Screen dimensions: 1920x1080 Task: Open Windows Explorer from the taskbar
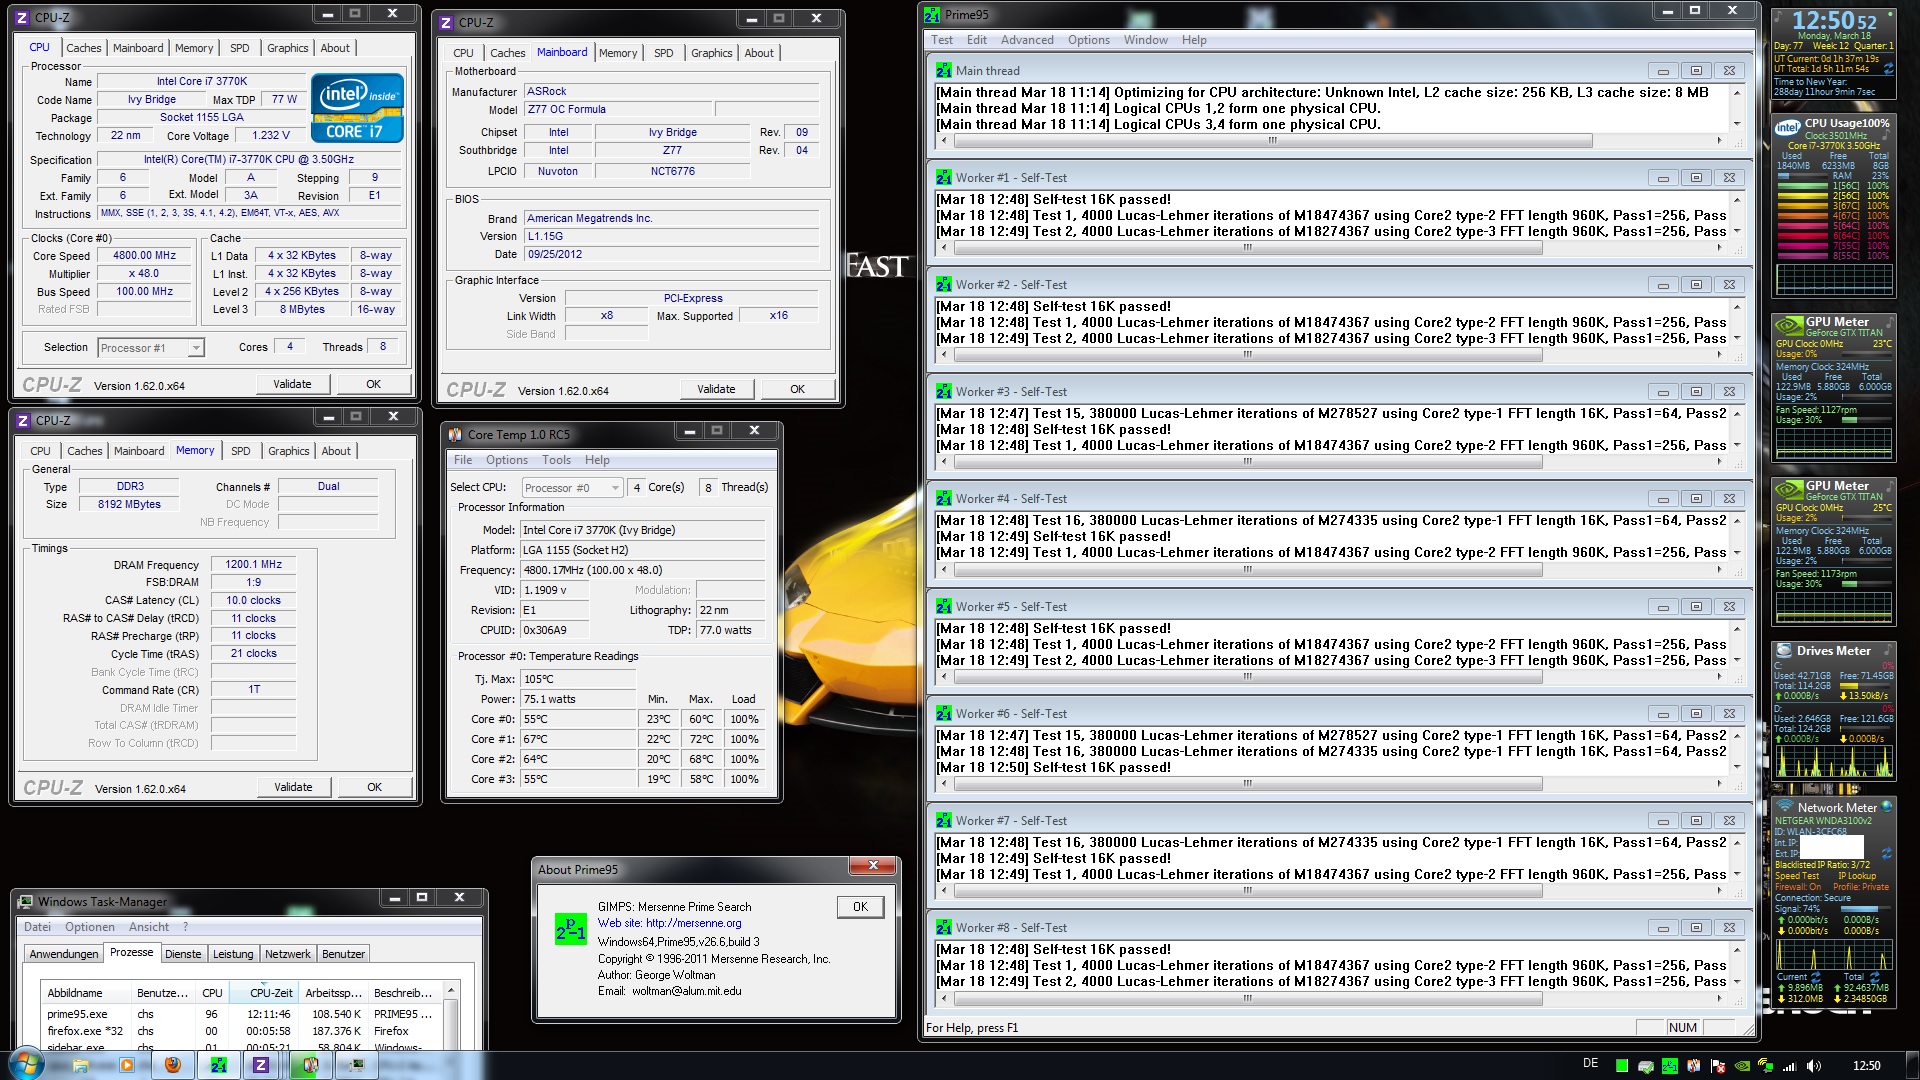click(80, 1065)
